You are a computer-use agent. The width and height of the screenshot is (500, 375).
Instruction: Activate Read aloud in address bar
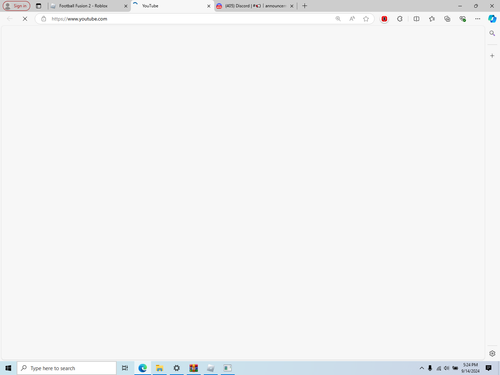tap(352, 19)
